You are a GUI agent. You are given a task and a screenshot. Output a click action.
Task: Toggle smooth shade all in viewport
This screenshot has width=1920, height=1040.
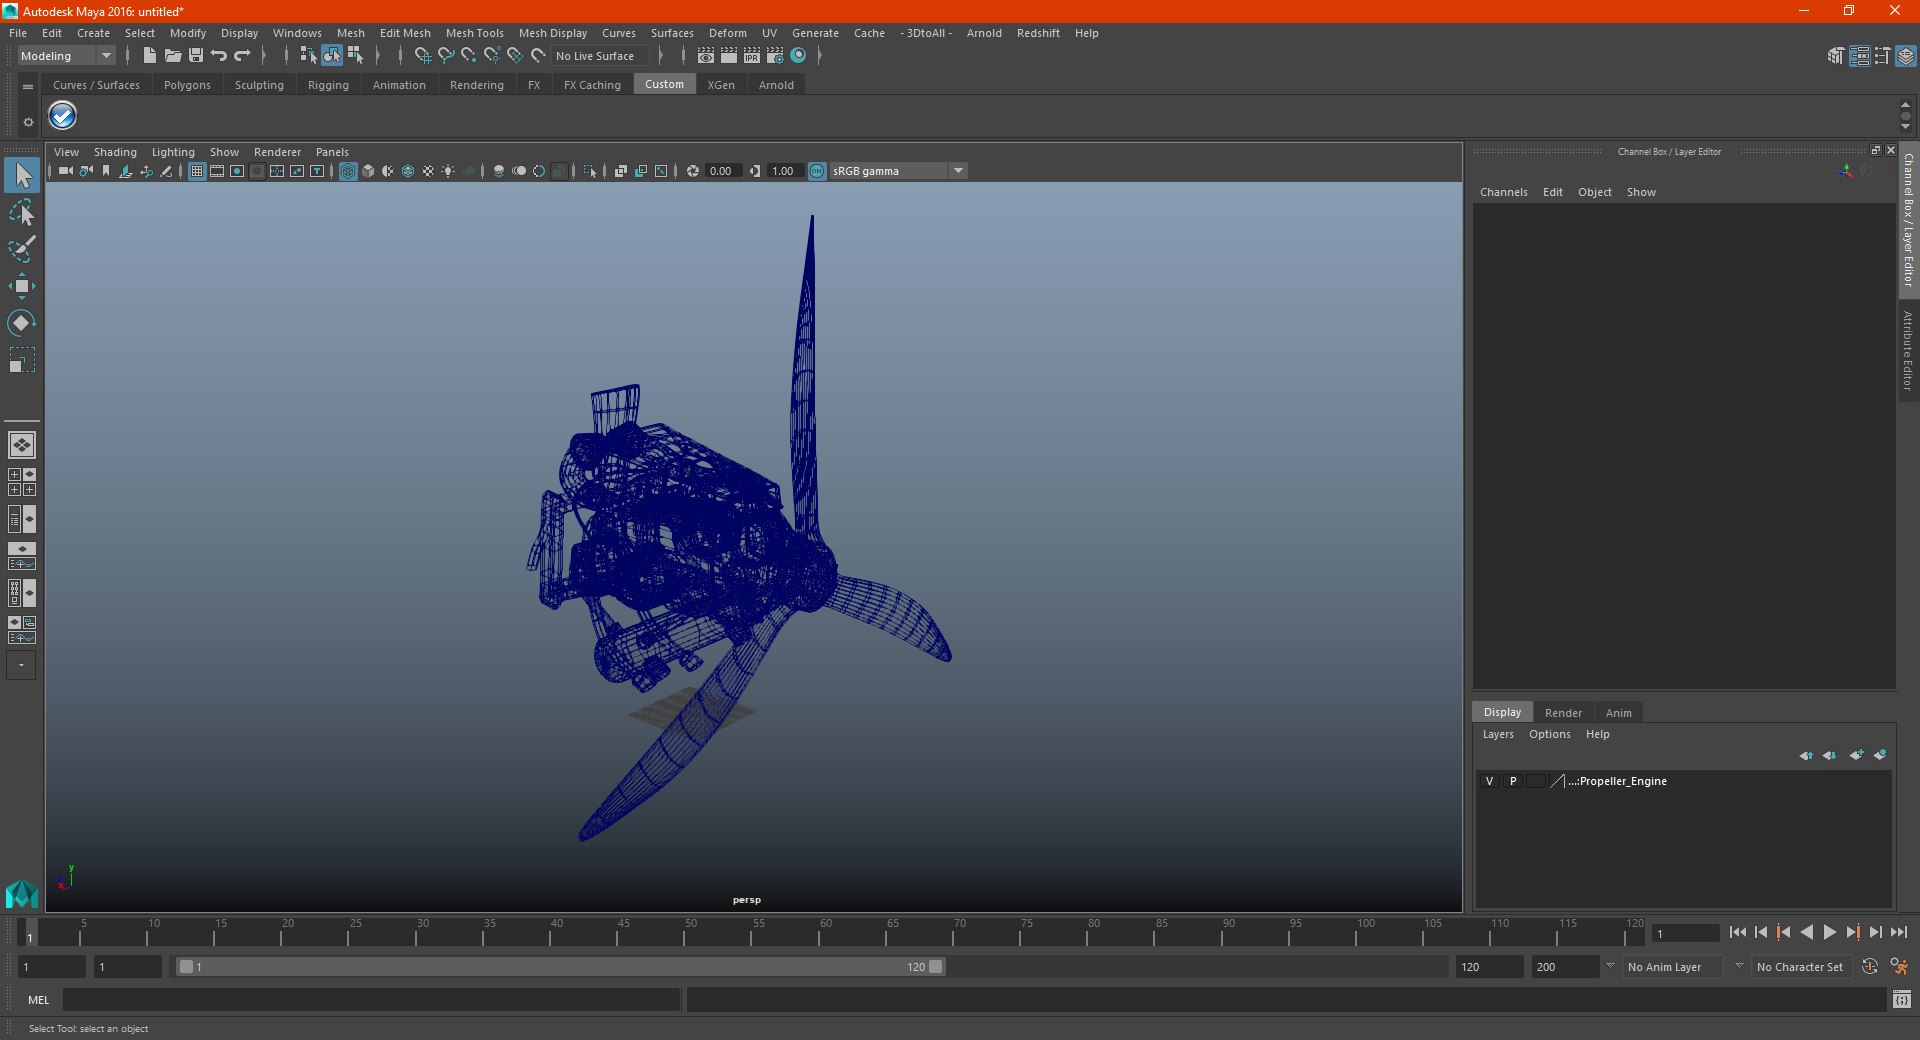tap(368, 171)
